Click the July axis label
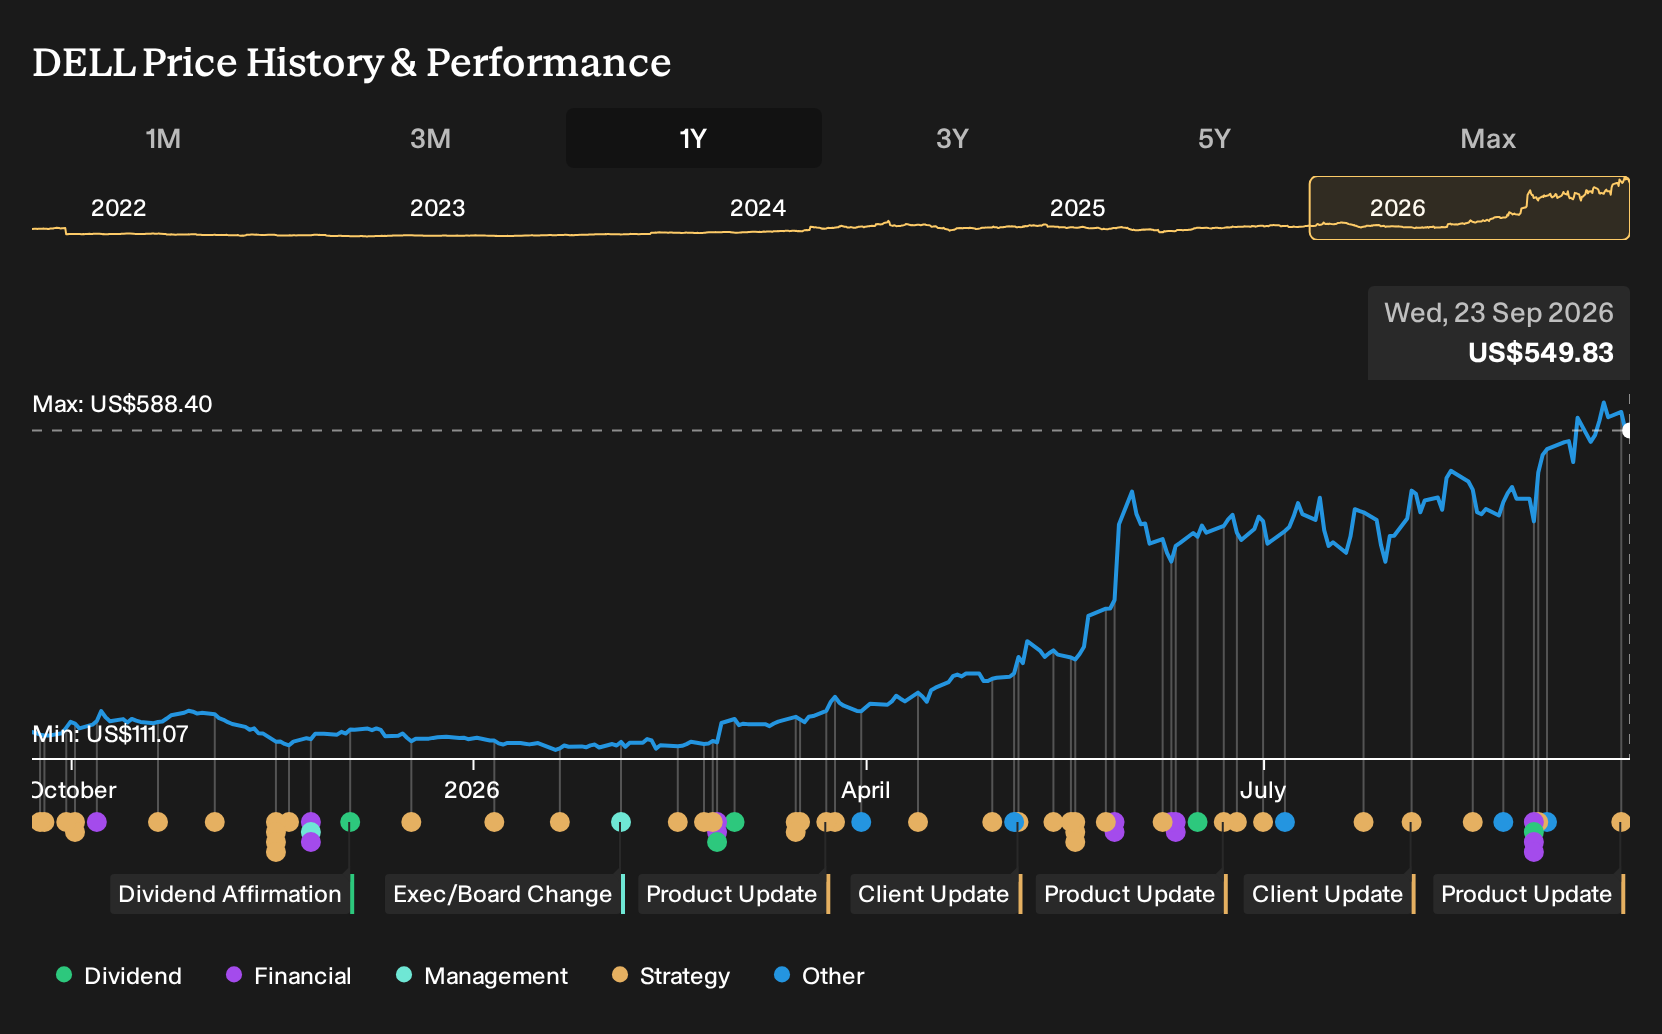The height and width of the screenshot is (1034, 1662). [1263, 790]
